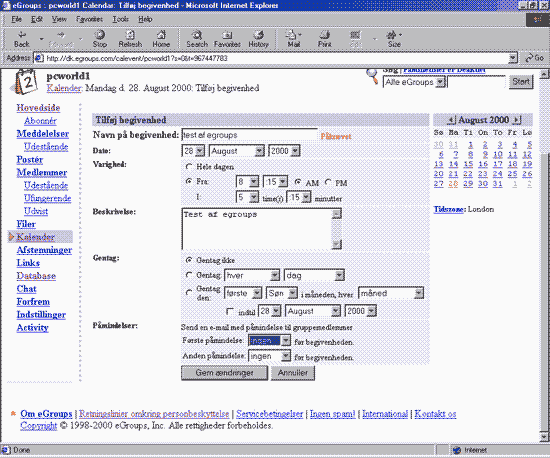The height and width of the screenshot is (458, 550).
Task: Enable the indtil checkbox
Action: [x=230, y=311]
